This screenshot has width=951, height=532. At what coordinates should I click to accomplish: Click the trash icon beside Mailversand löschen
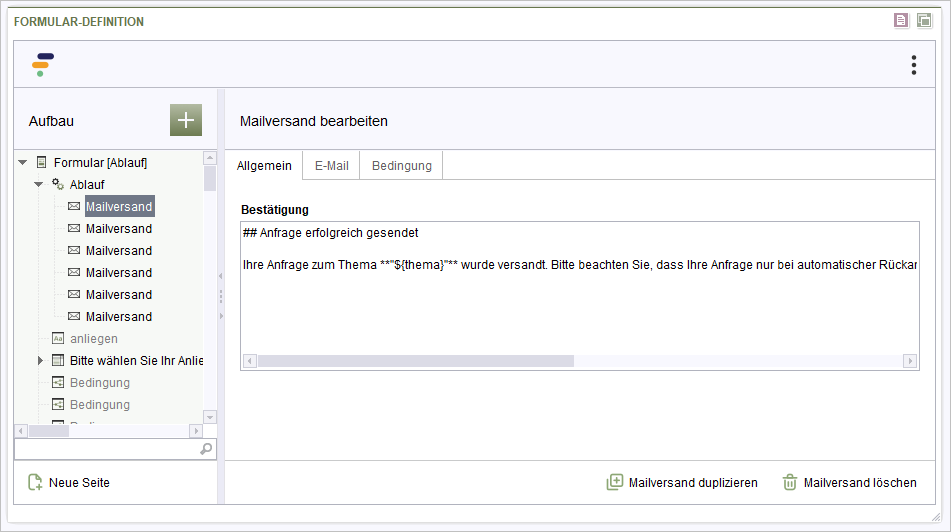pos(790,482)
